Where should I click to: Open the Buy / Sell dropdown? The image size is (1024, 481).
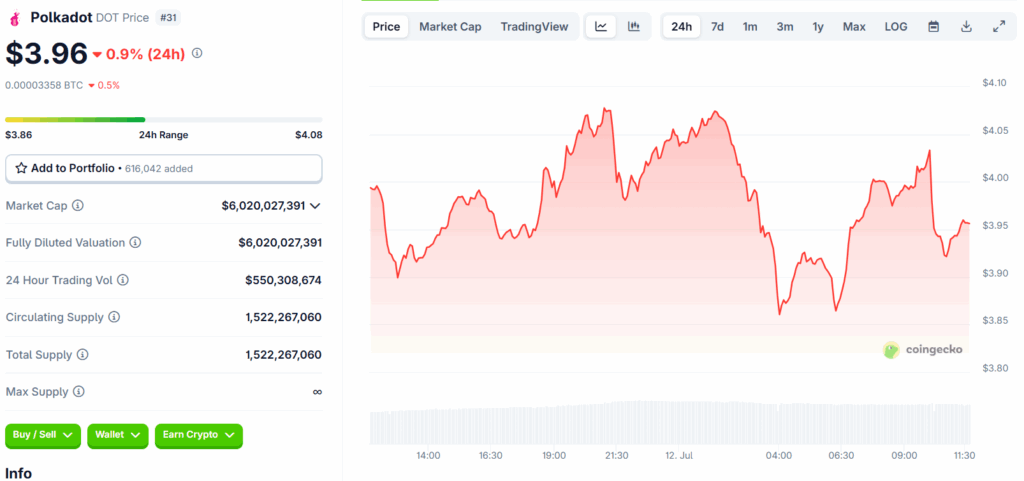point(43,435)
